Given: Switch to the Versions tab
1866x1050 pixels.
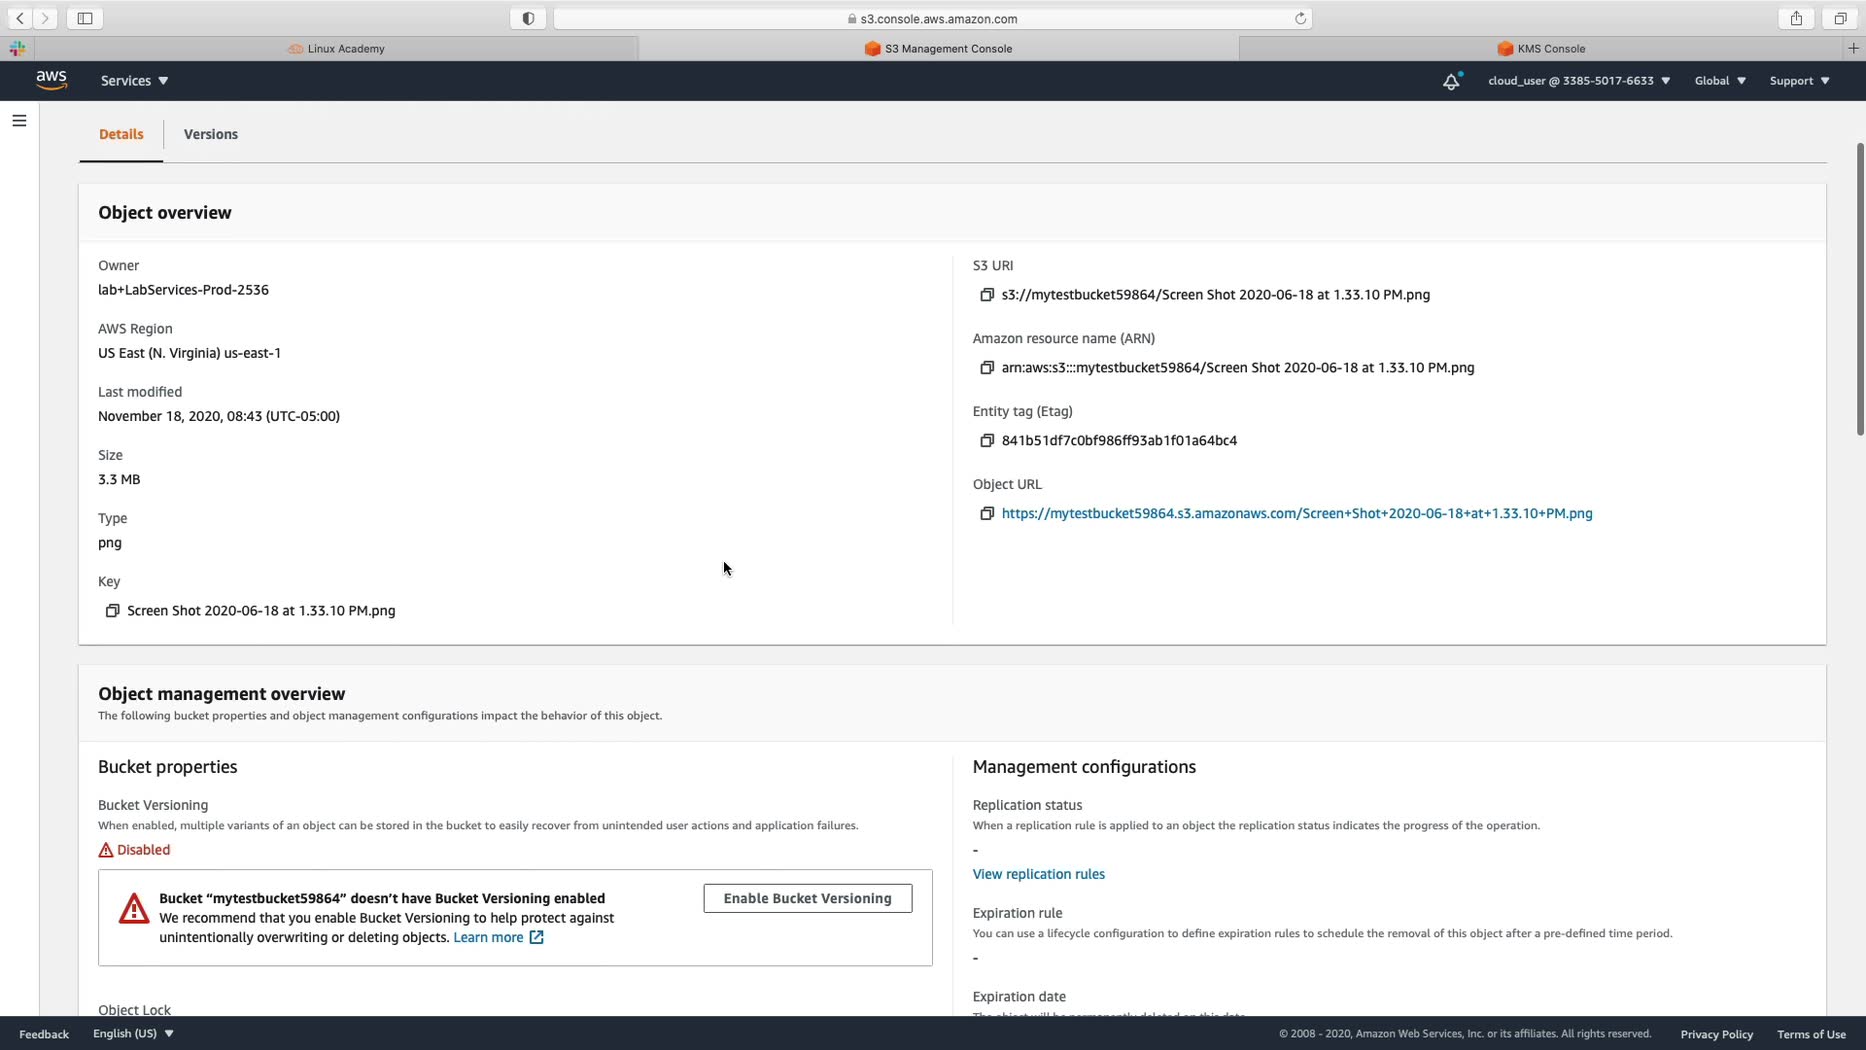Looking at the screenshot, I should [211, 134].
